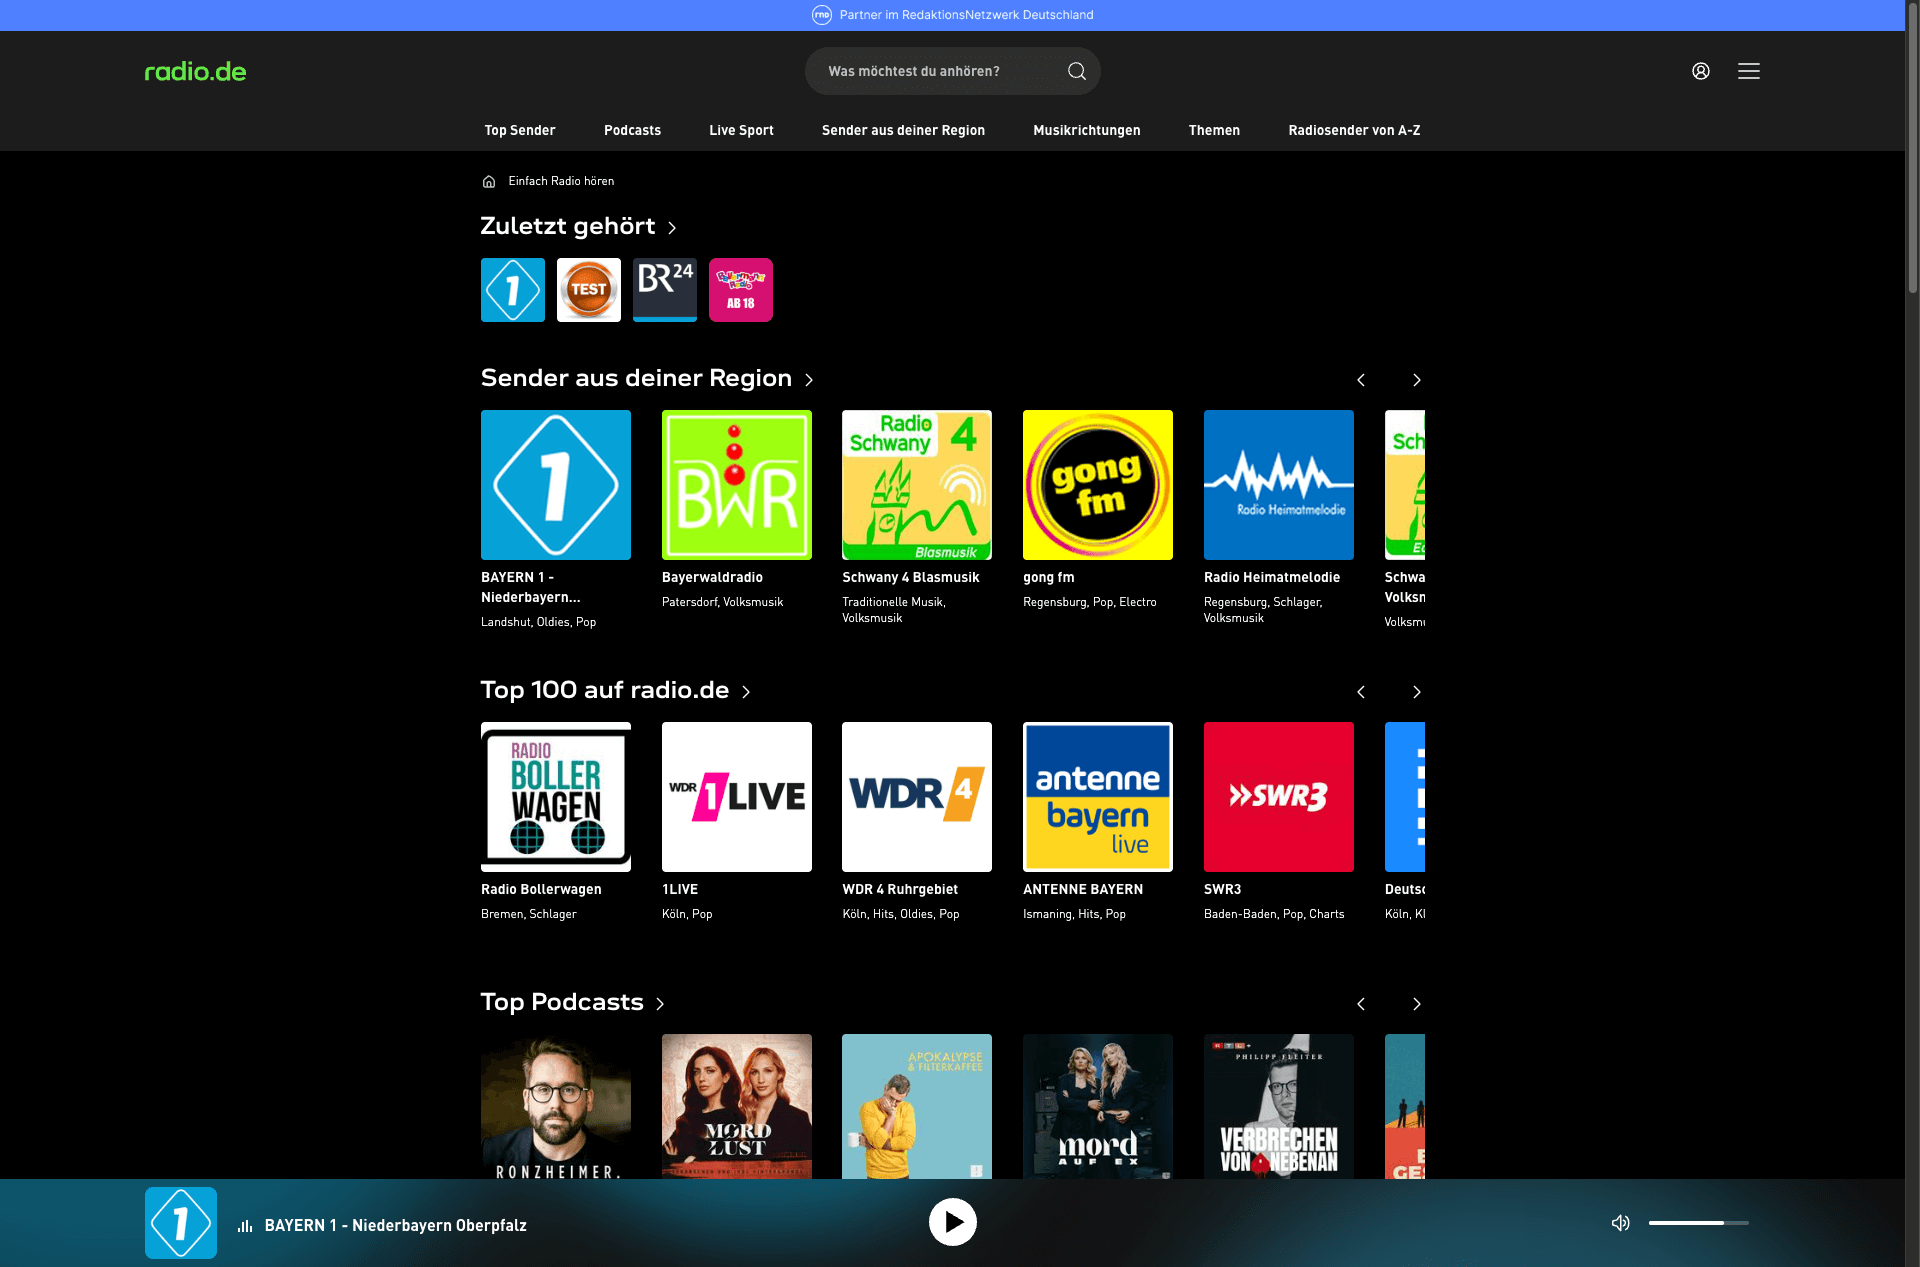Select the gong fm station logo
The width and height of the screenshot is (1920, 1267).
coord(1097,484)
